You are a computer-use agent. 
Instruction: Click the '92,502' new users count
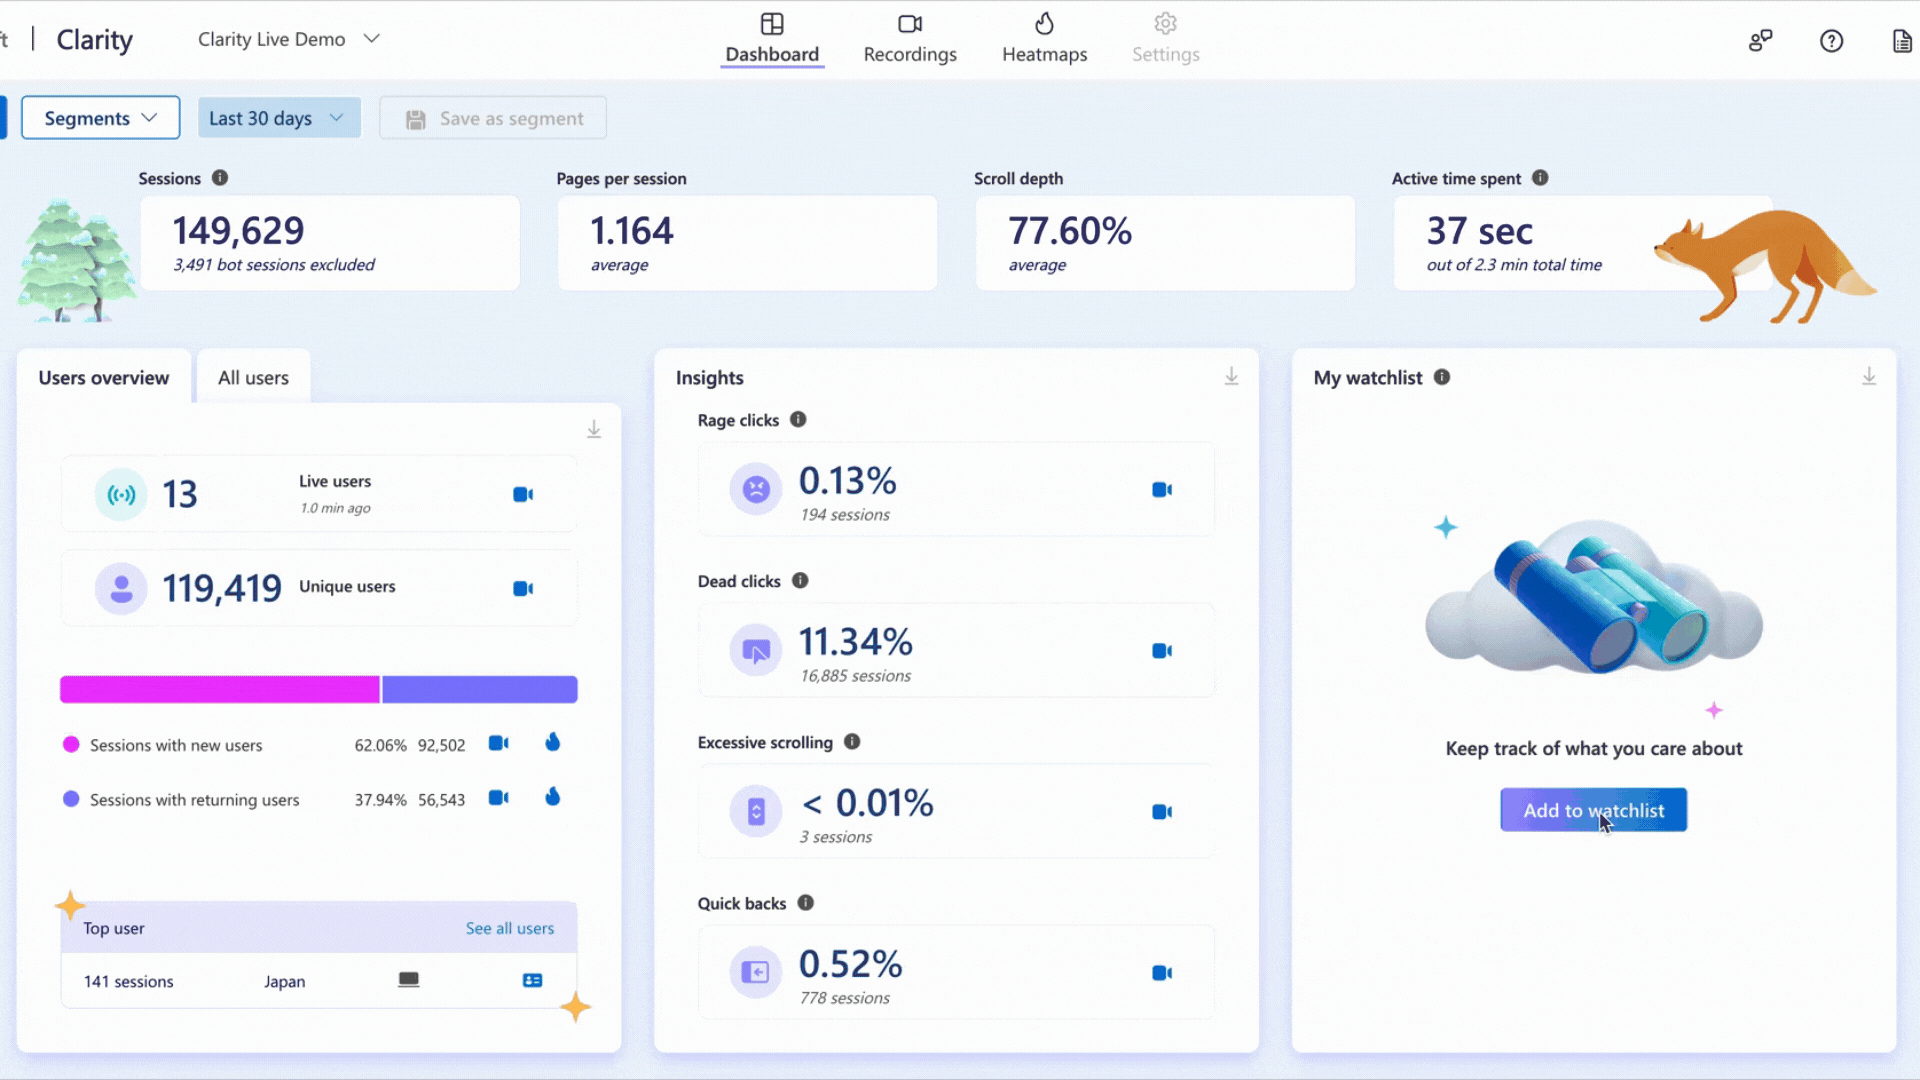[442, 745]
